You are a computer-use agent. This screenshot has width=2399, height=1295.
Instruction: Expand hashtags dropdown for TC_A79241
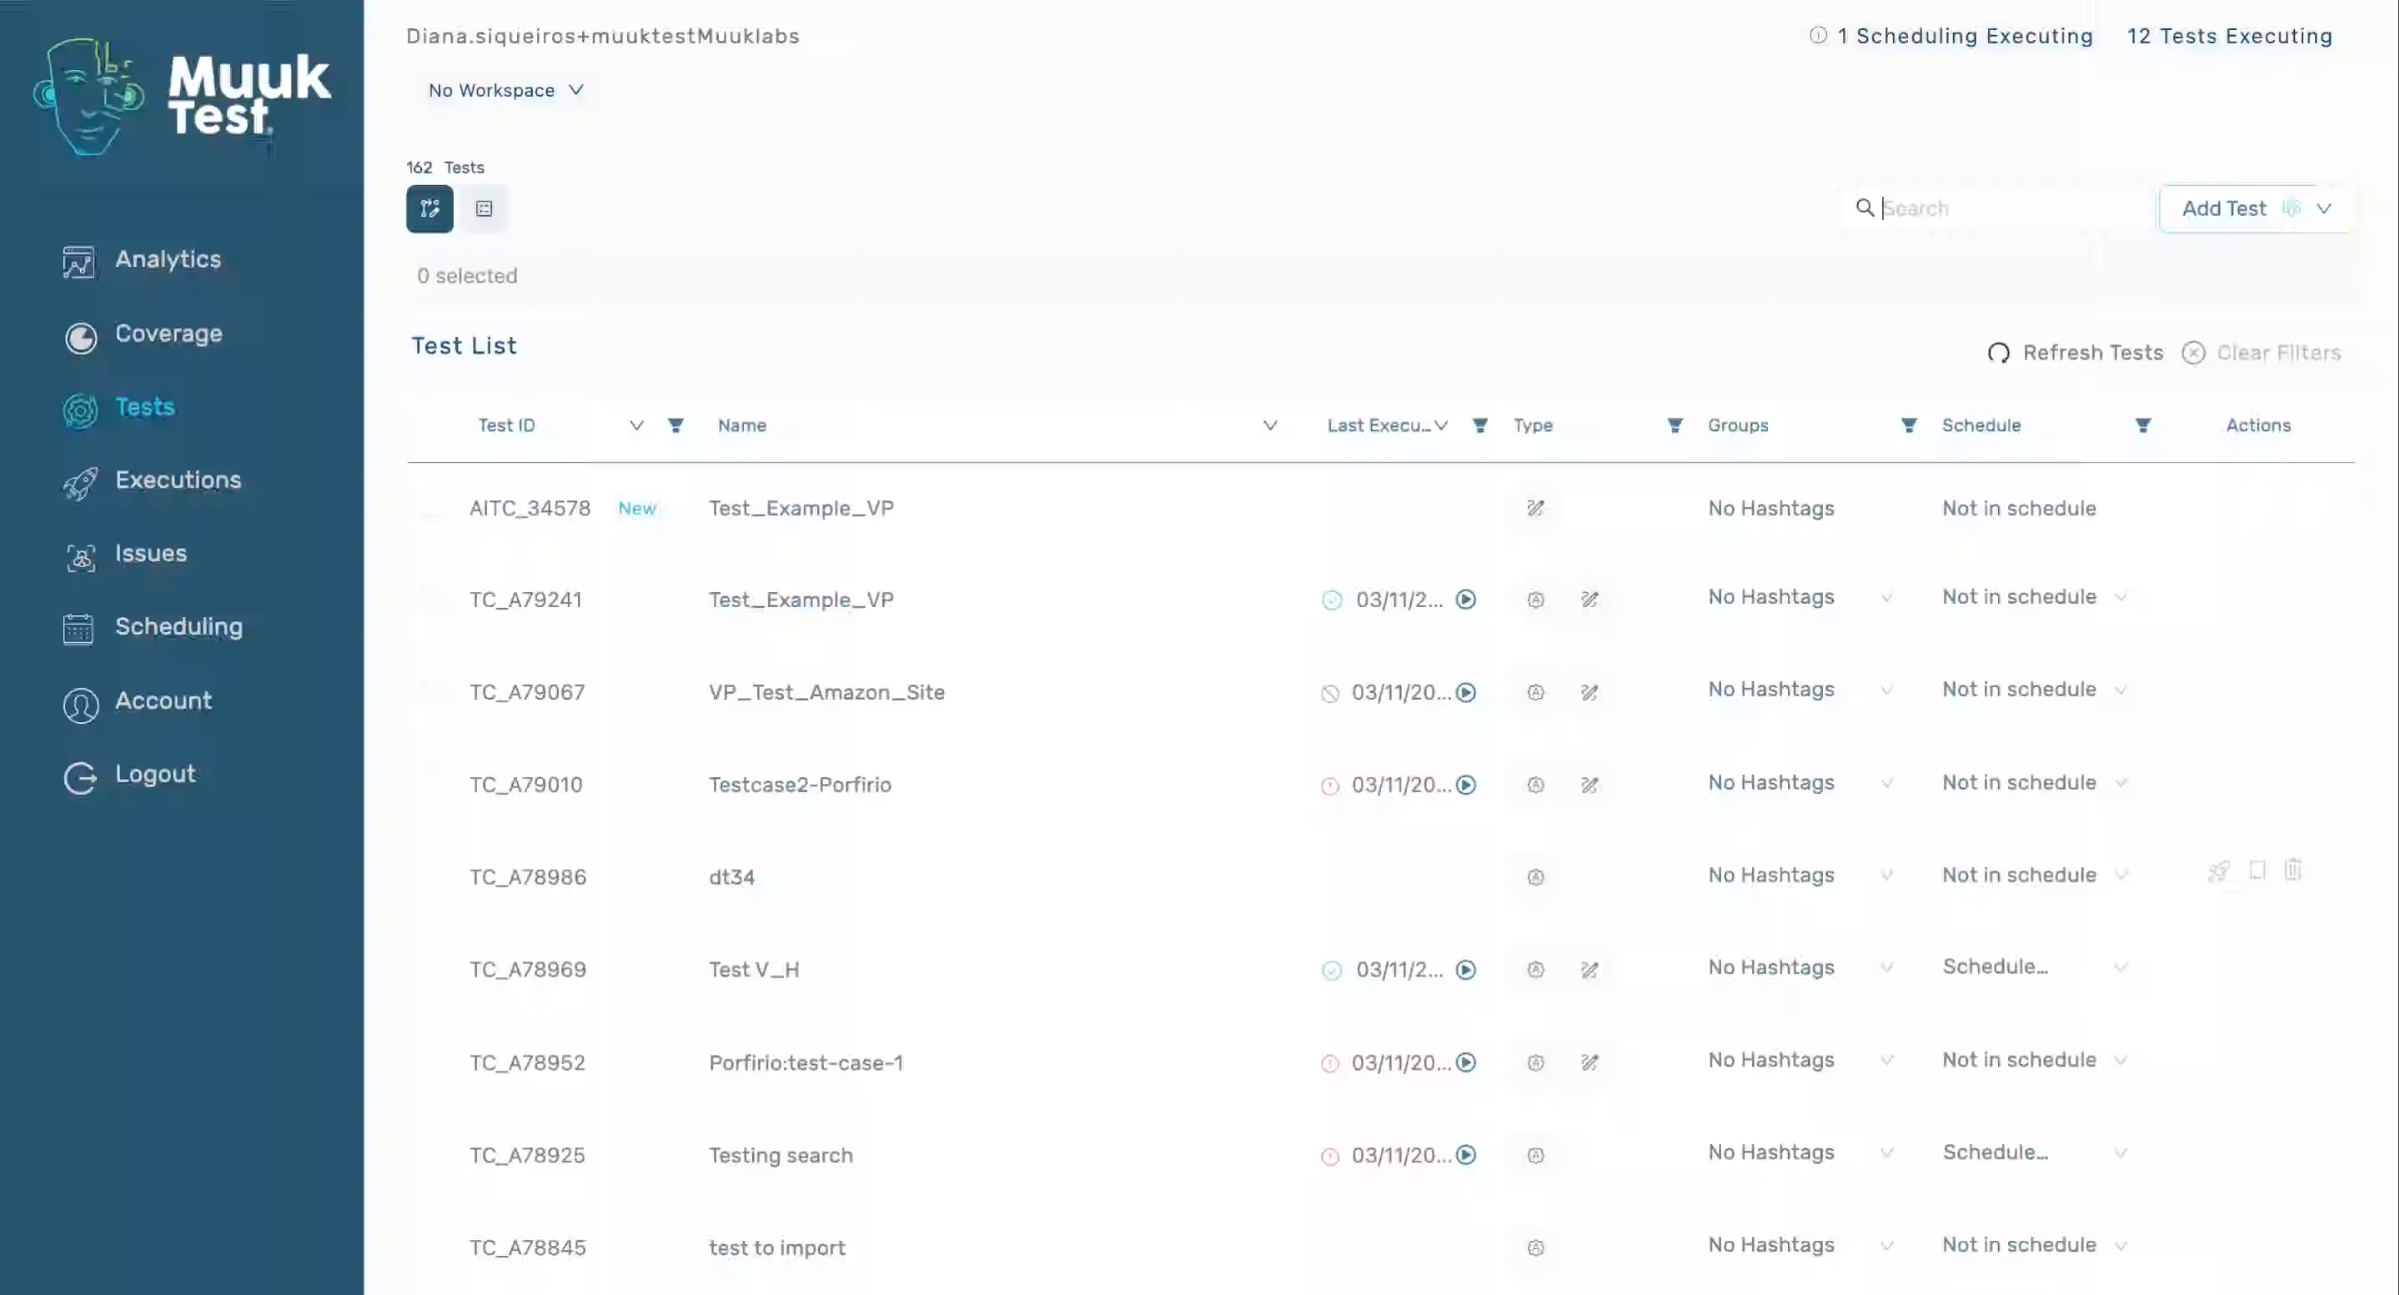[x=1887, y=598]
